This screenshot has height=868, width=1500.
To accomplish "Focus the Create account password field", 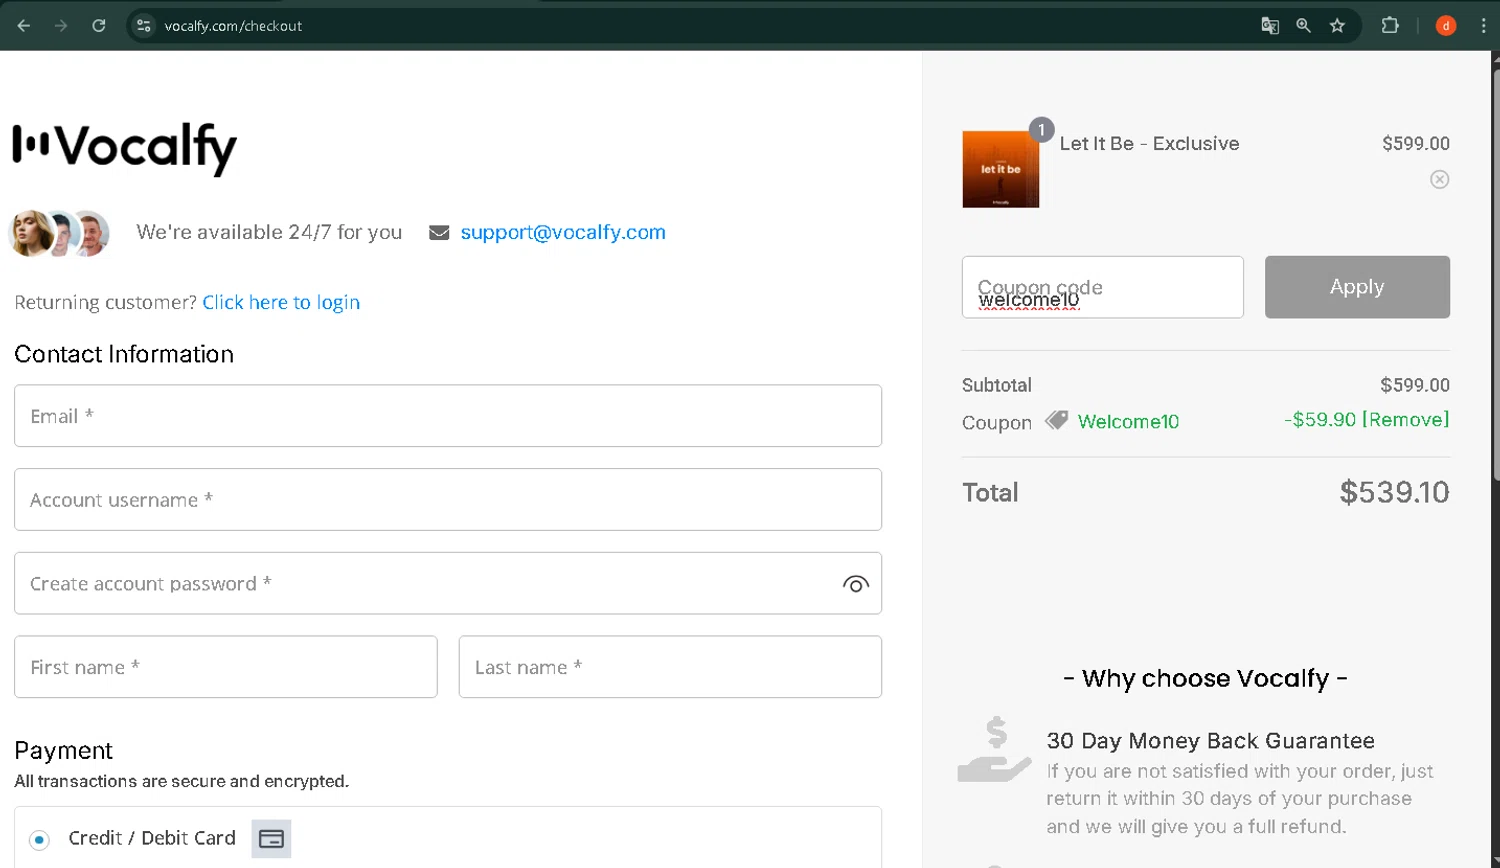I will click(448, 584).
